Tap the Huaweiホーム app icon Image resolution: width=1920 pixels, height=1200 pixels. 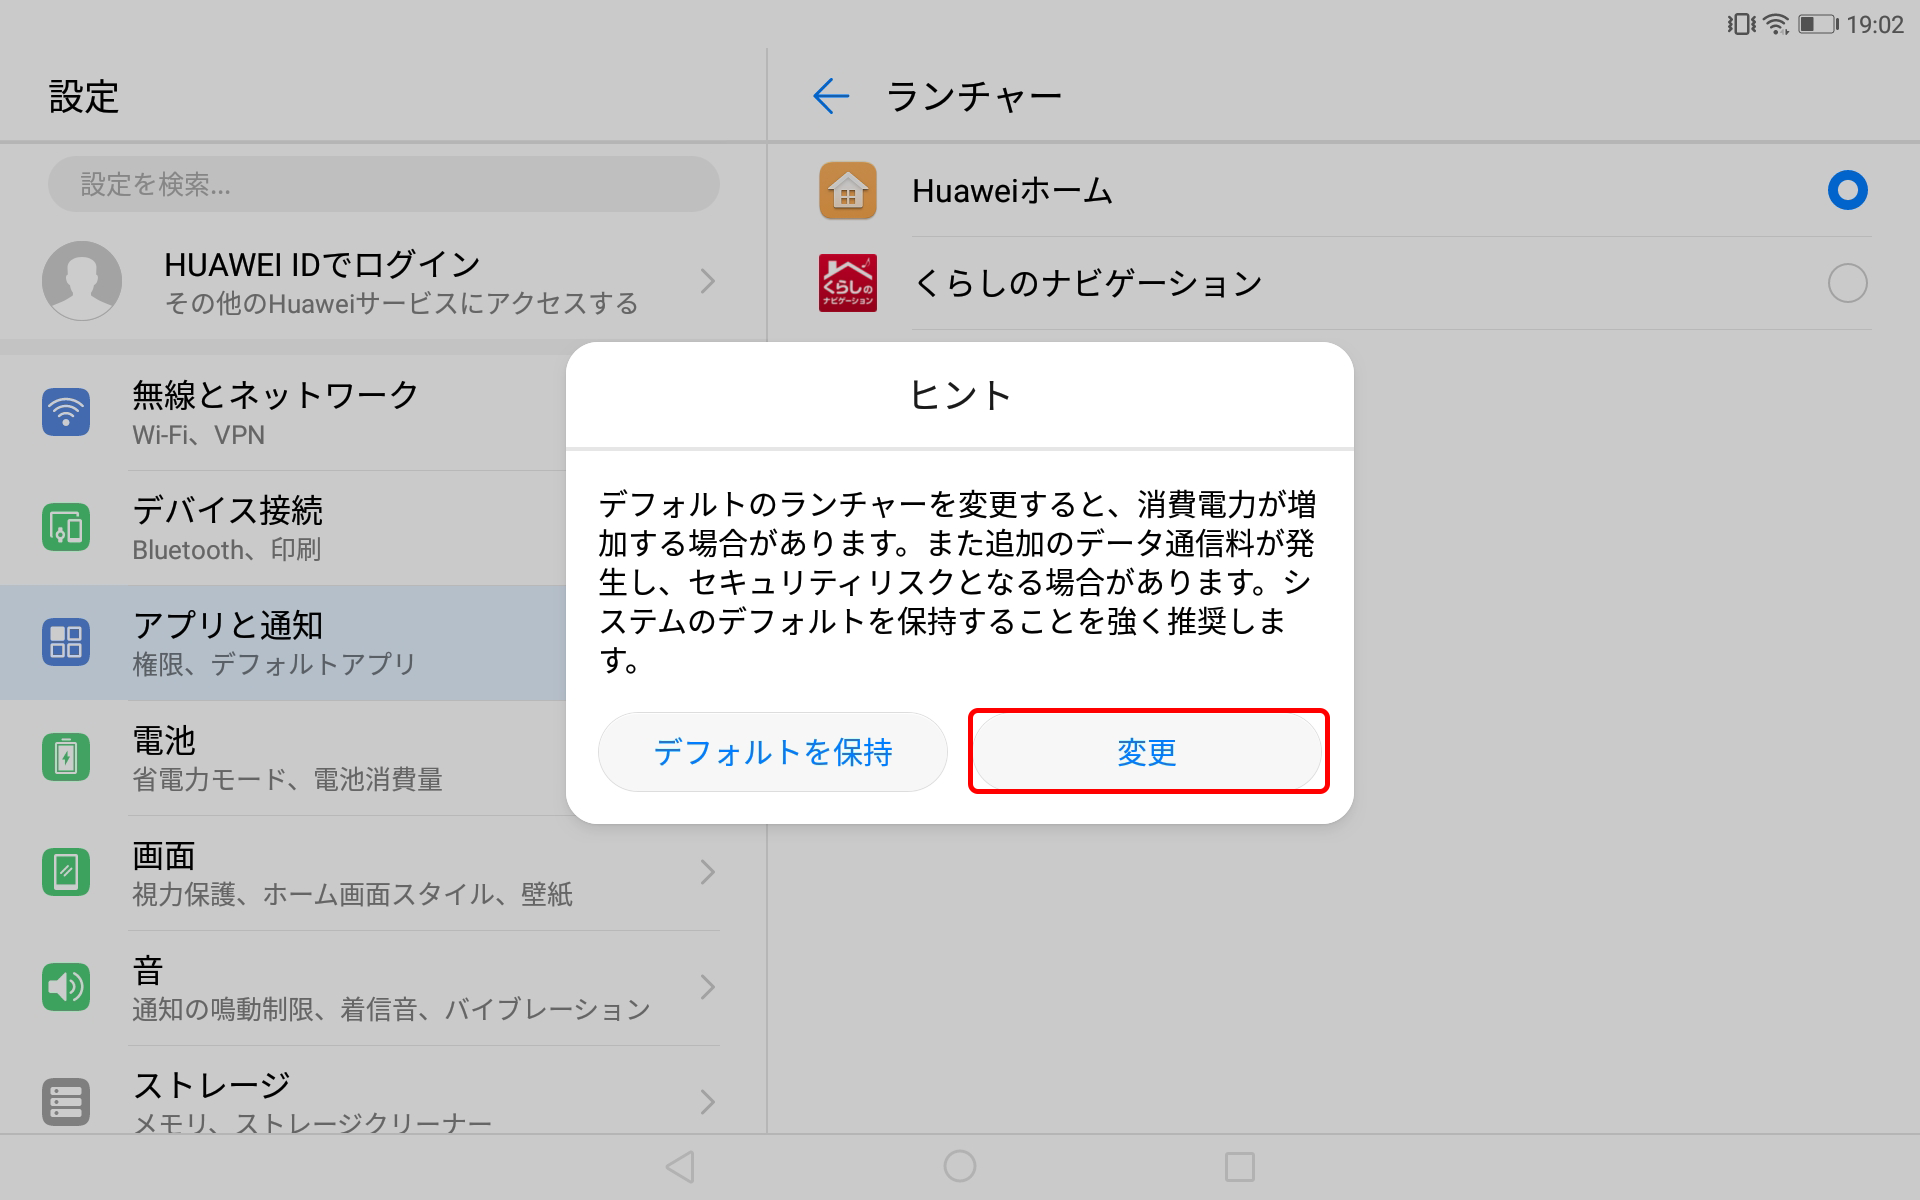click(x=848, y=190)
